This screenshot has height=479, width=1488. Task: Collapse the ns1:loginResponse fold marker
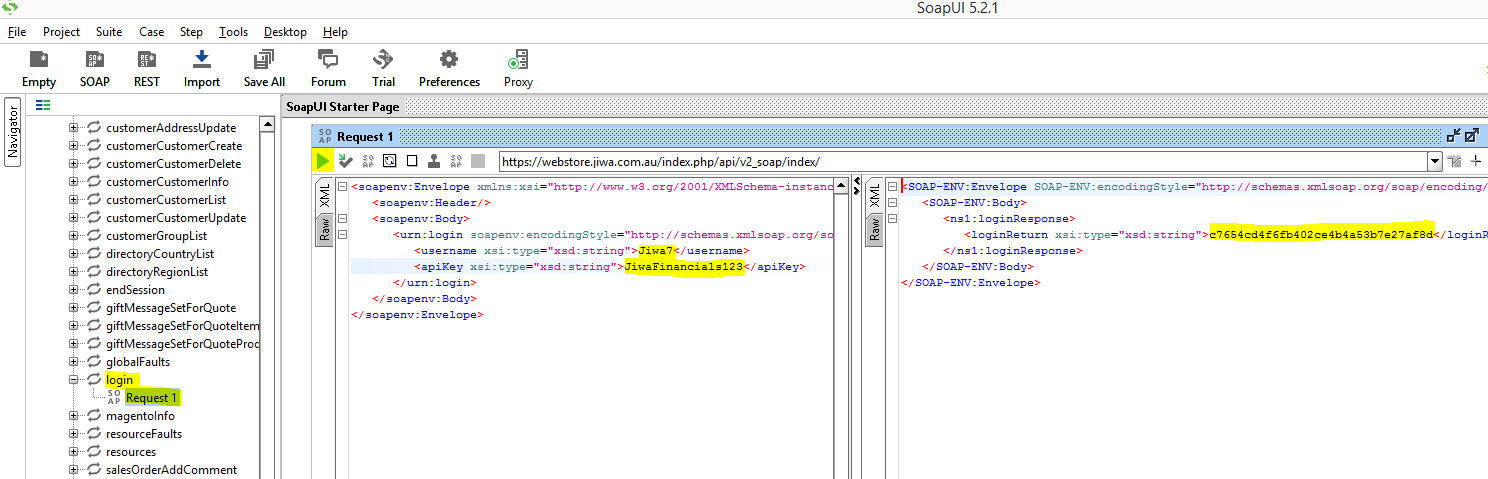coord(893,219)
